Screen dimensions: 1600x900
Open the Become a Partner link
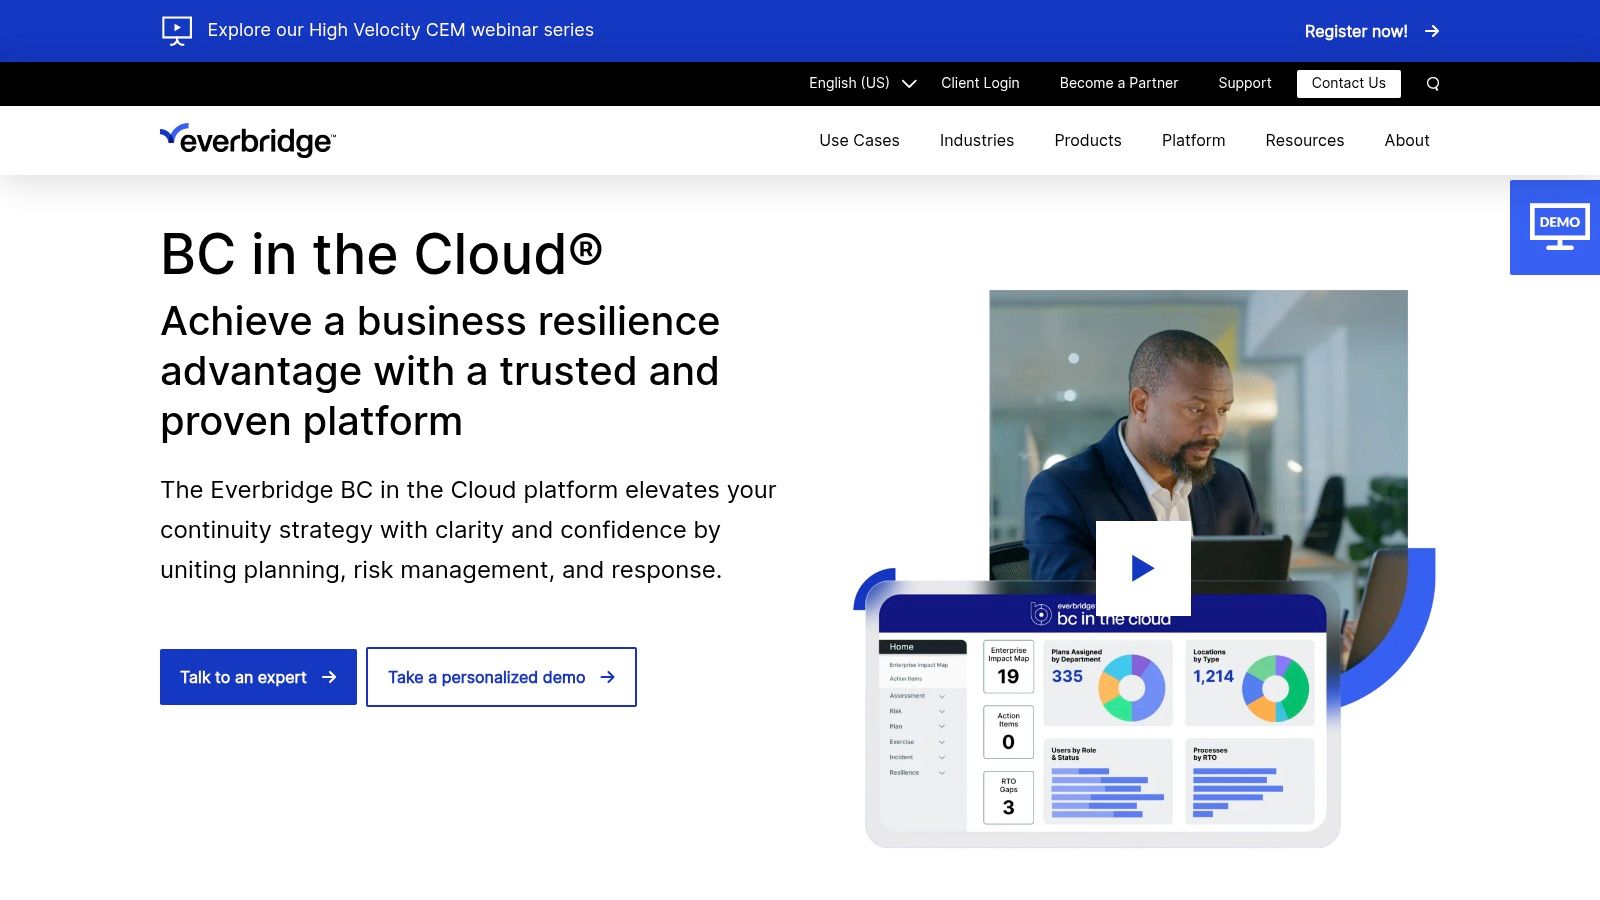click(x=1118, y=83)
